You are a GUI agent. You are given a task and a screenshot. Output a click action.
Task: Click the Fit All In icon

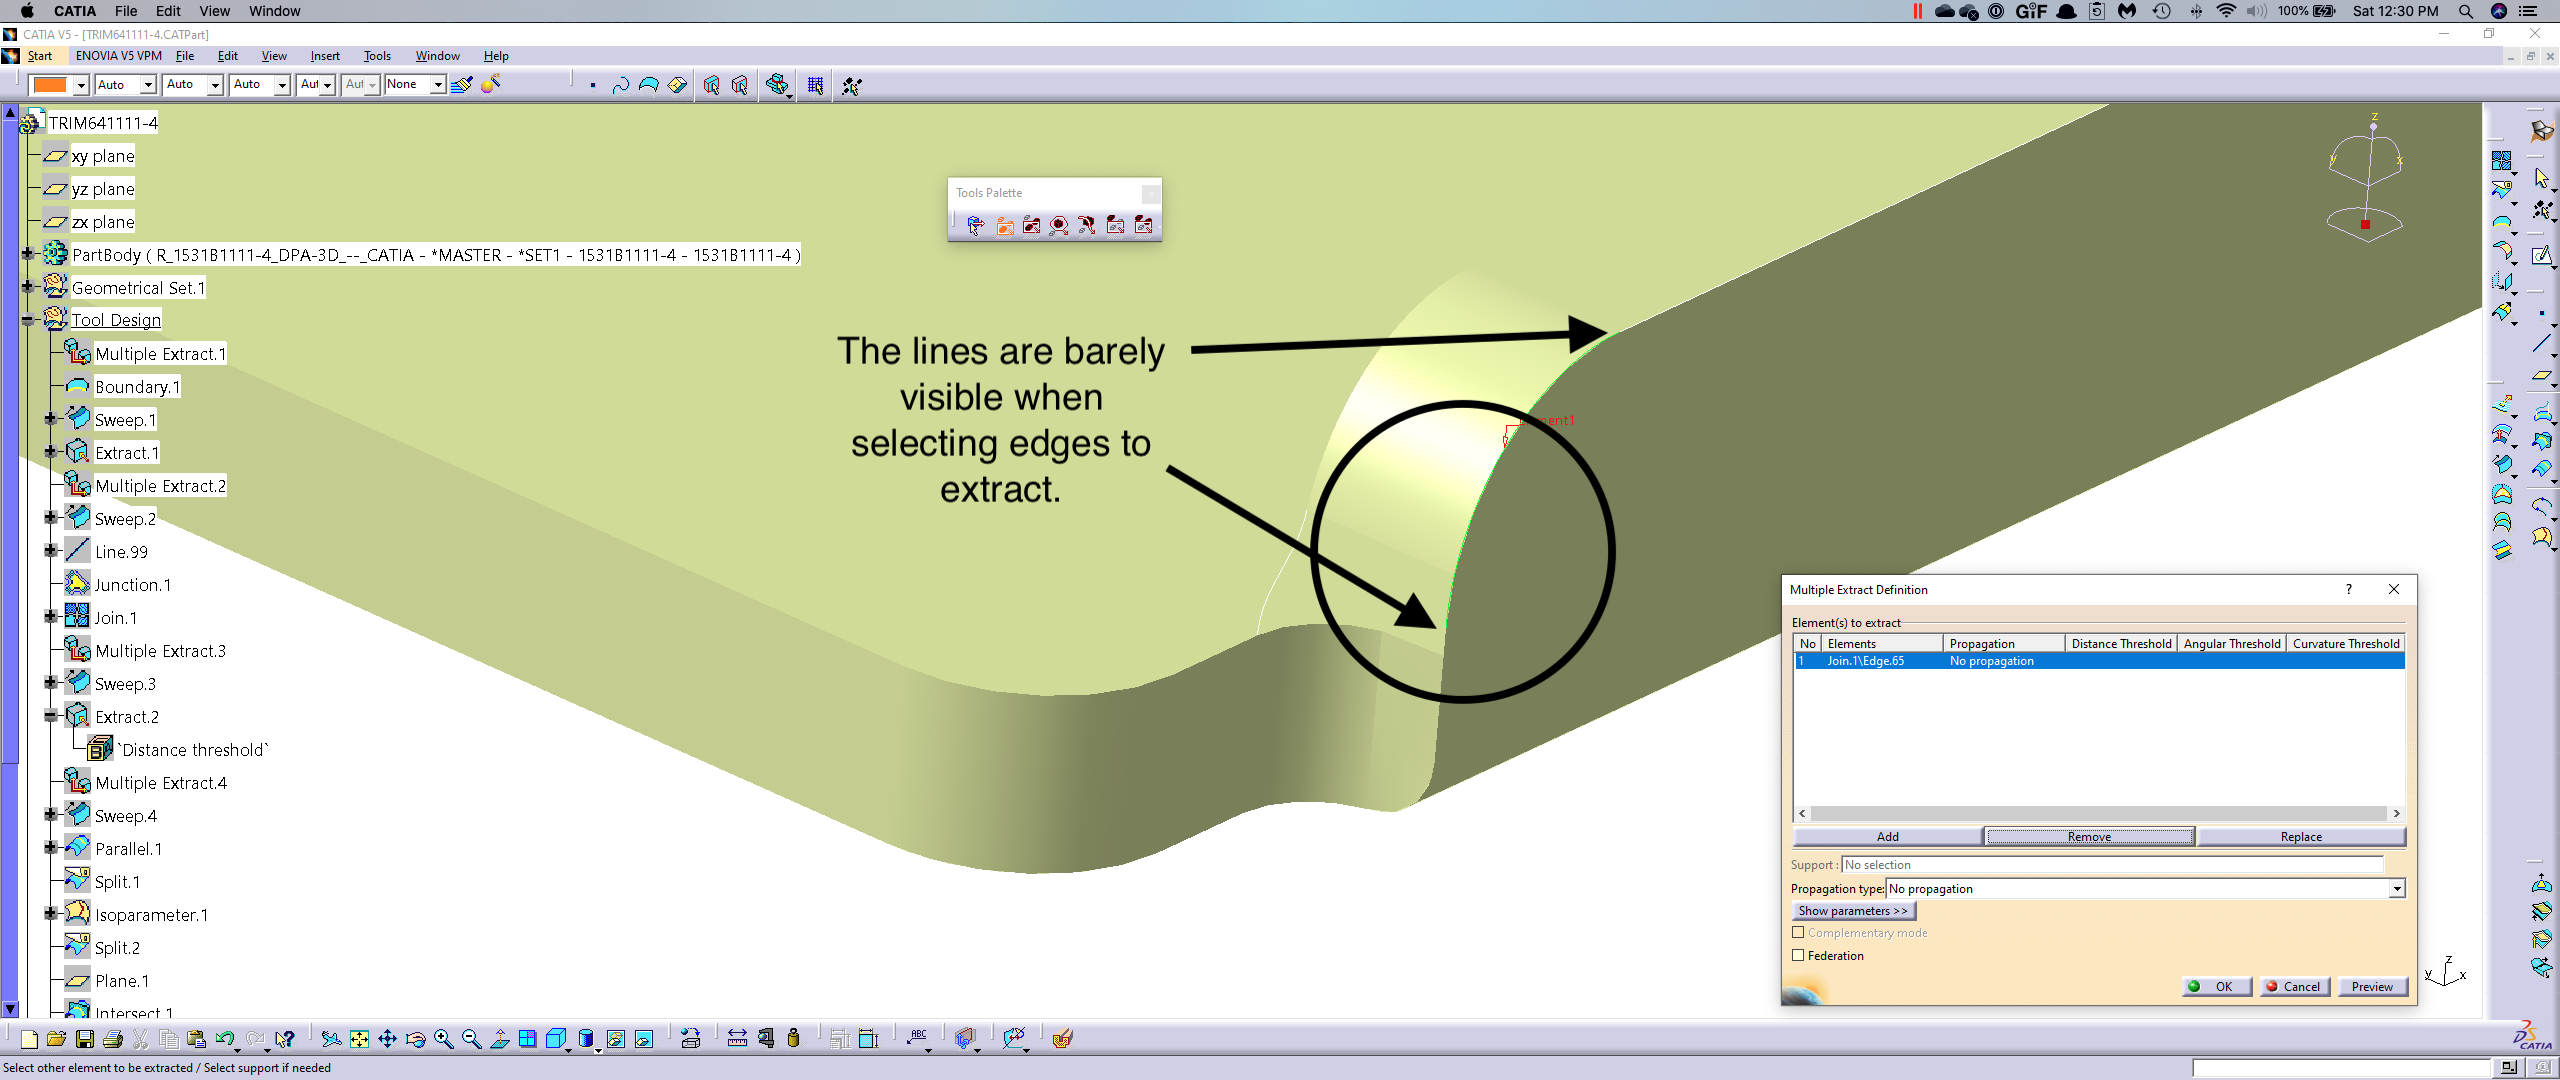click(x=359, y=1038)
